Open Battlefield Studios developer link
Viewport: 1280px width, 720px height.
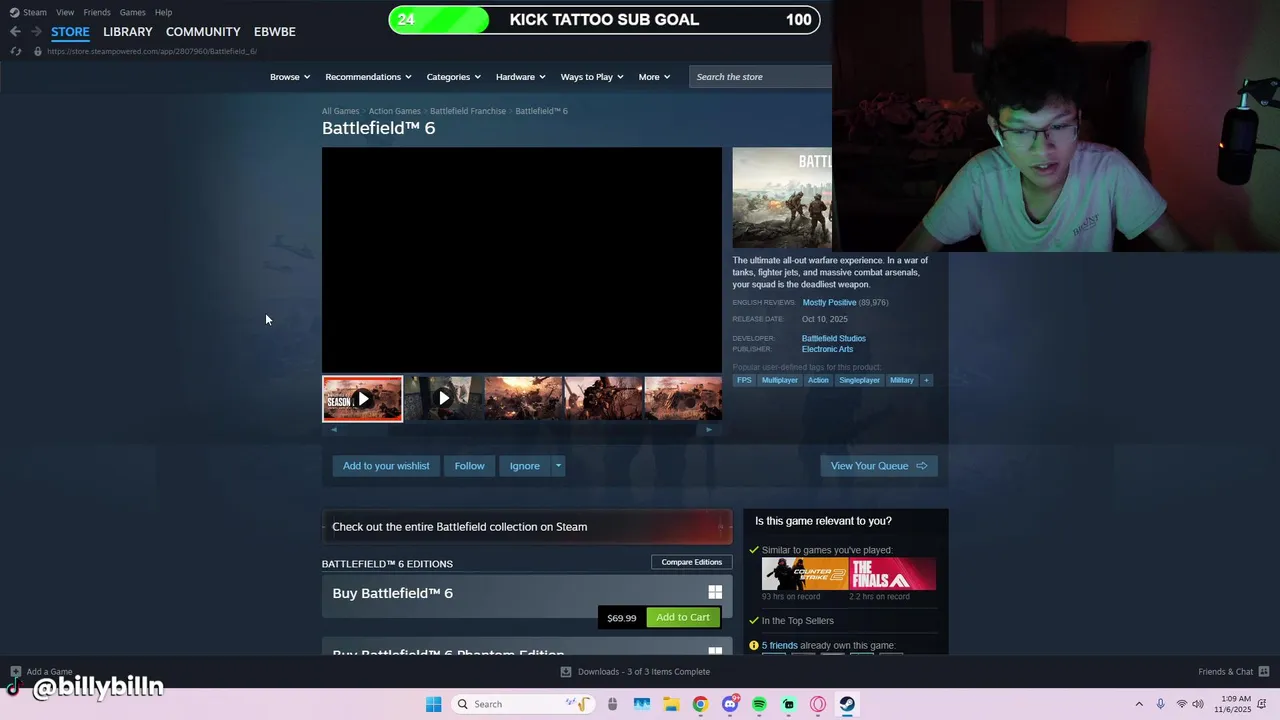(834, 338)
